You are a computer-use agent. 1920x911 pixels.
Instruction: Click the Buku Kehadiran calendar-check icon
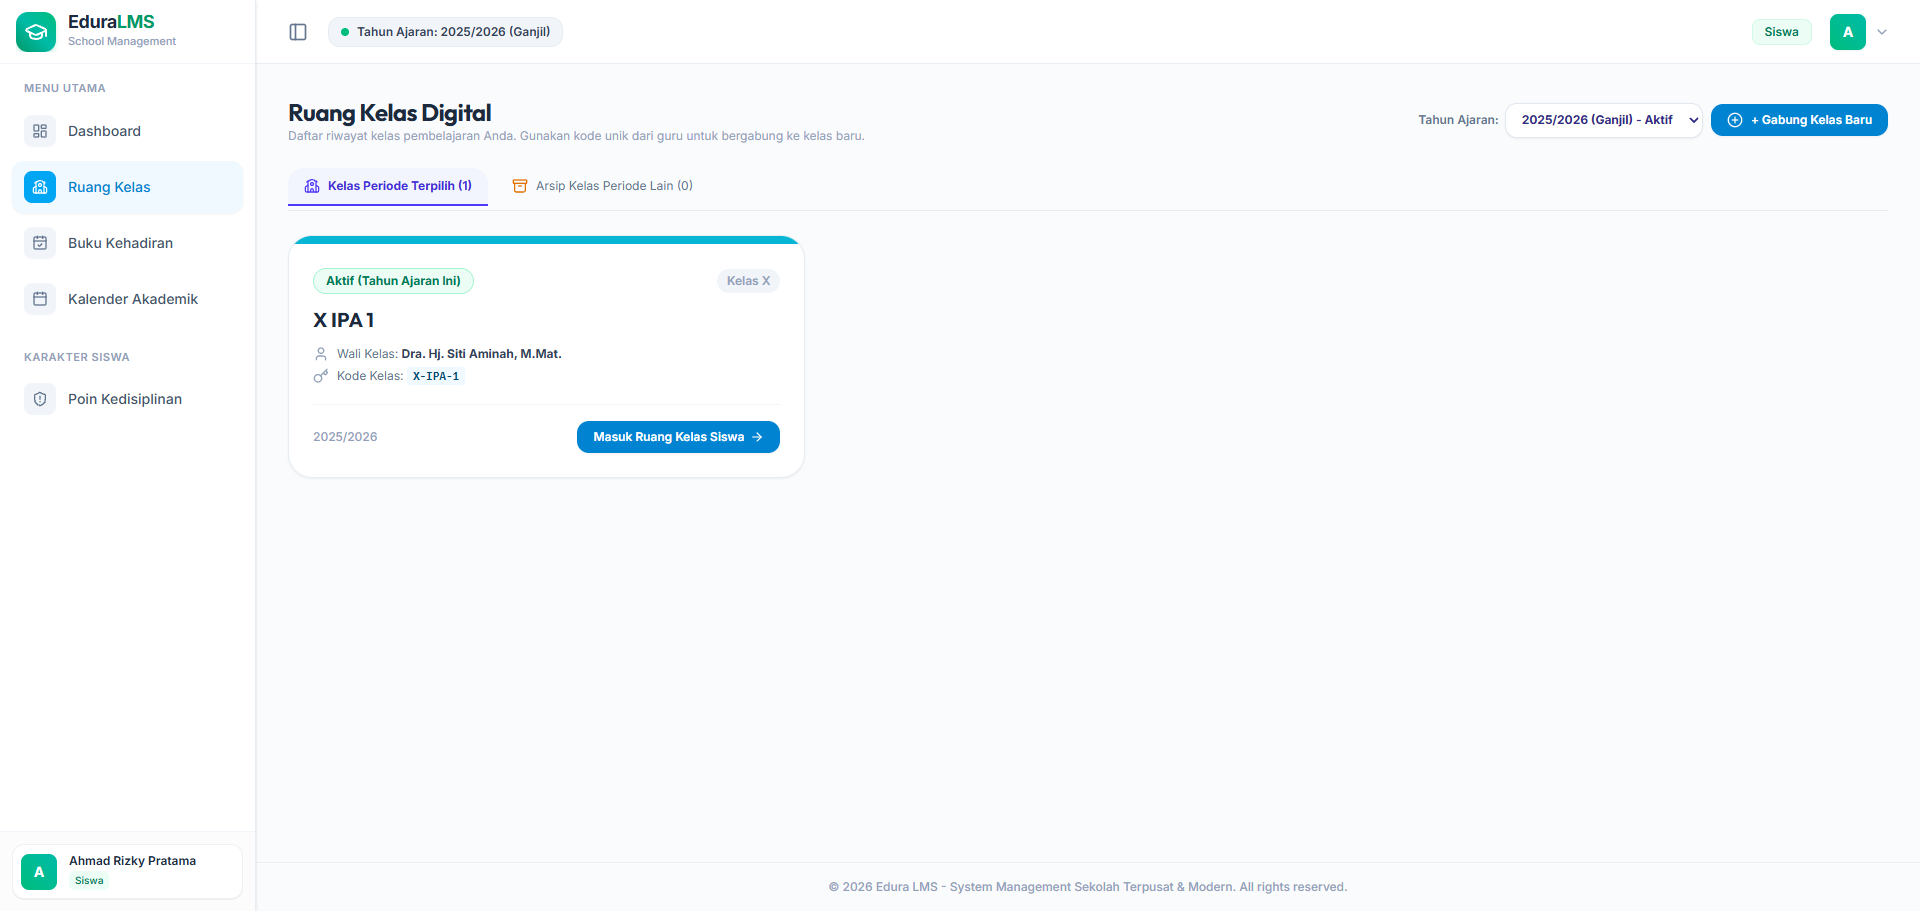point(40,243)
